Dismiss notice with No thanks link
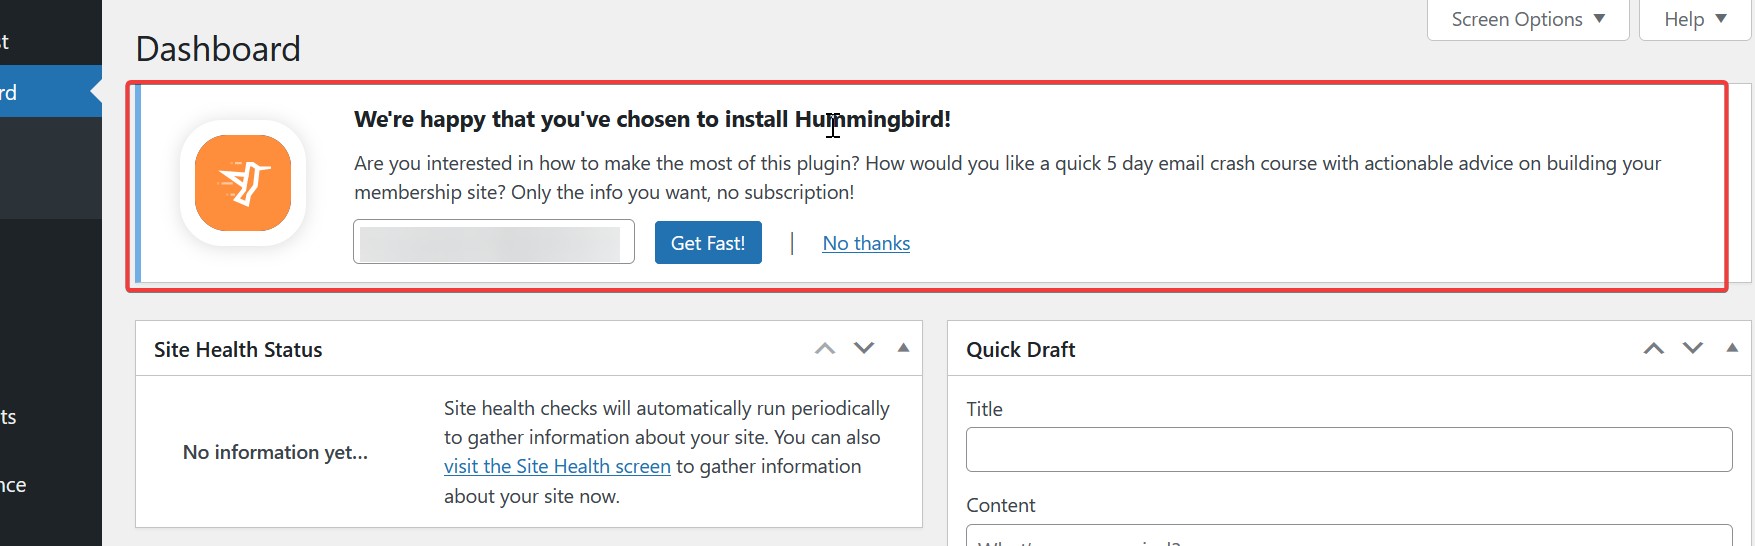Viewport: 1755px width, 546px height. pyautogui.click(x=866, y=243)
